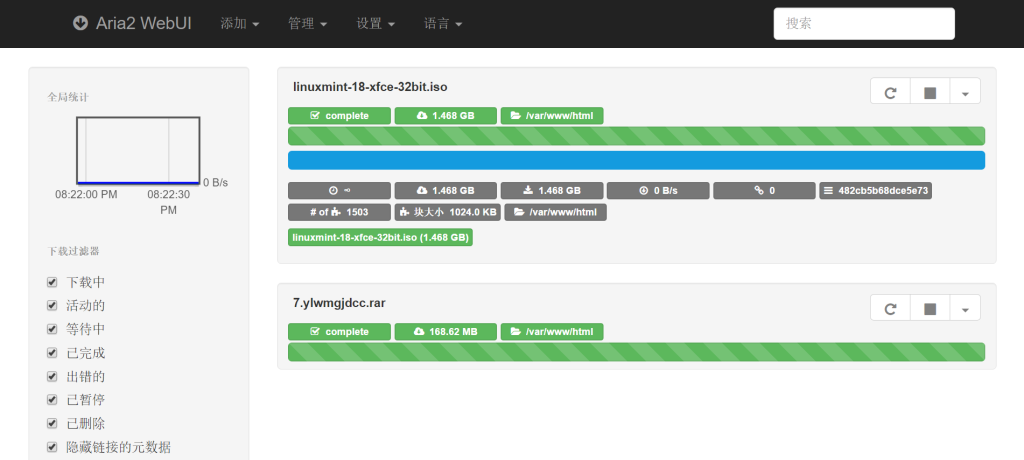Image resolution: width=1024 pixels, height=460 pixels.
Task: Click the grey cloud 1.468 GB total badge
Action: click(x=445, y=191)
